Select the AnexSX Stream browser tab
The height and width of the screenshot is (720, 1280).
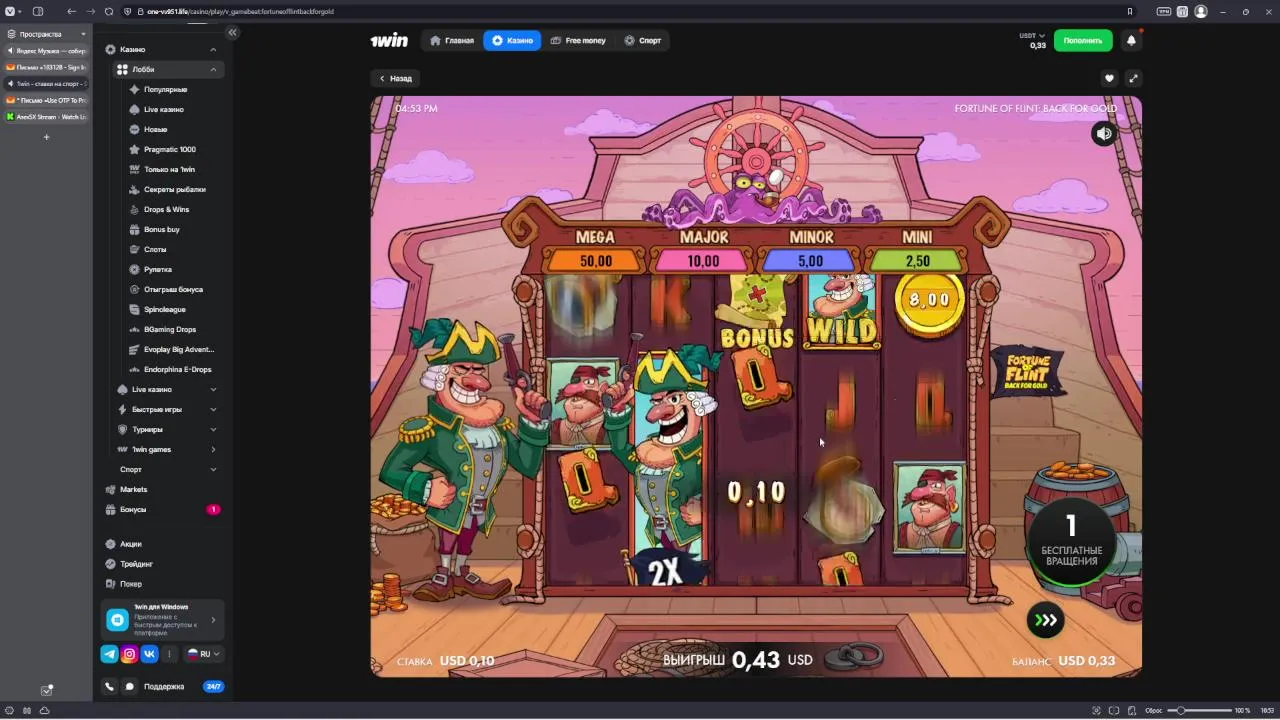tap(46, 117)
